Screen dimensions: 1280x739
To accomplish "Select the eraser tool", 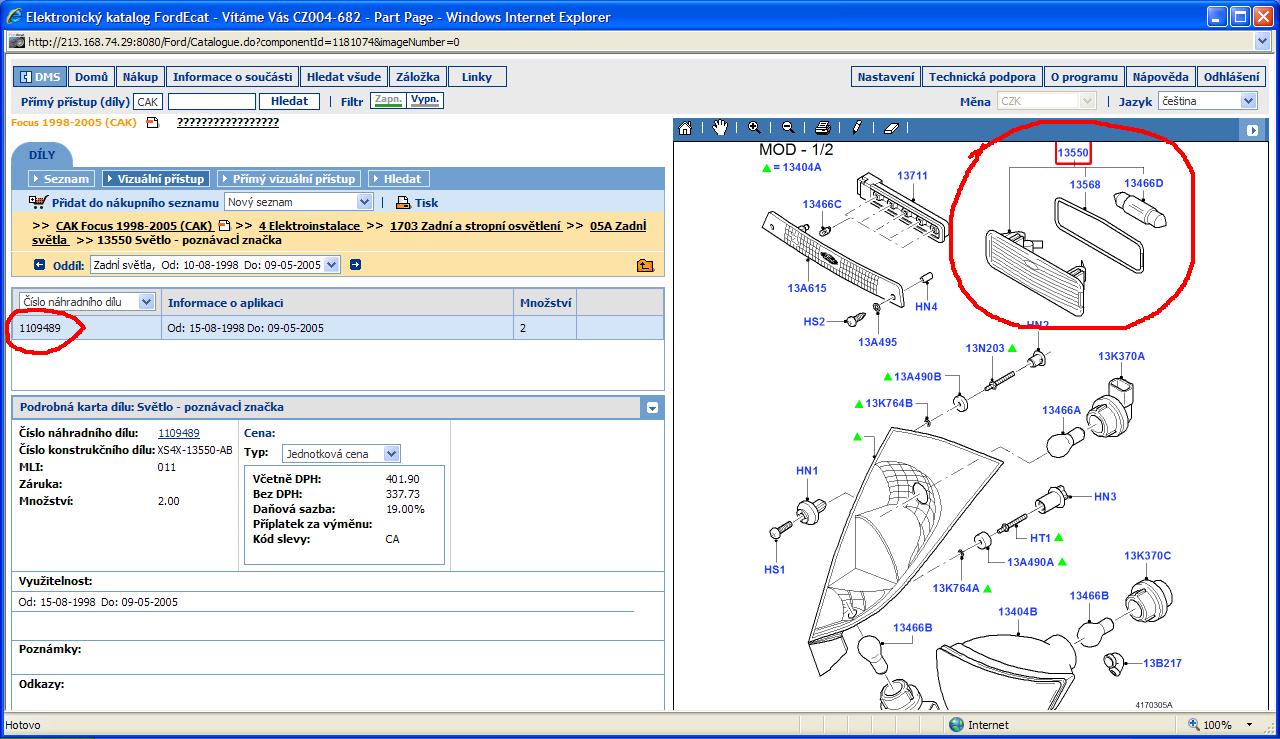I will 892,128.
